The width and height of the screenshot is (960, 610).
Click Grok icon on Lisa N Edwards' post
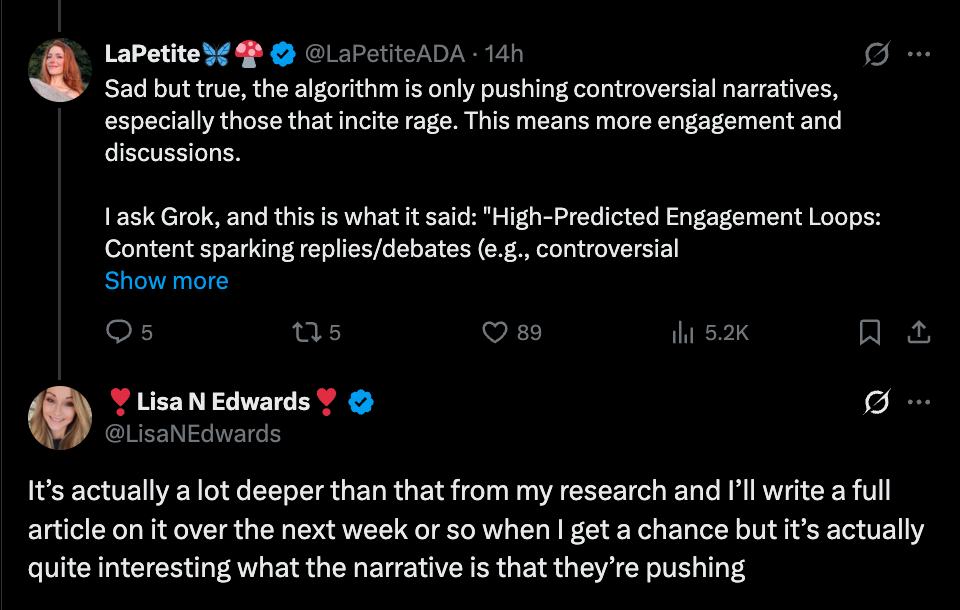tap(876, 403)
